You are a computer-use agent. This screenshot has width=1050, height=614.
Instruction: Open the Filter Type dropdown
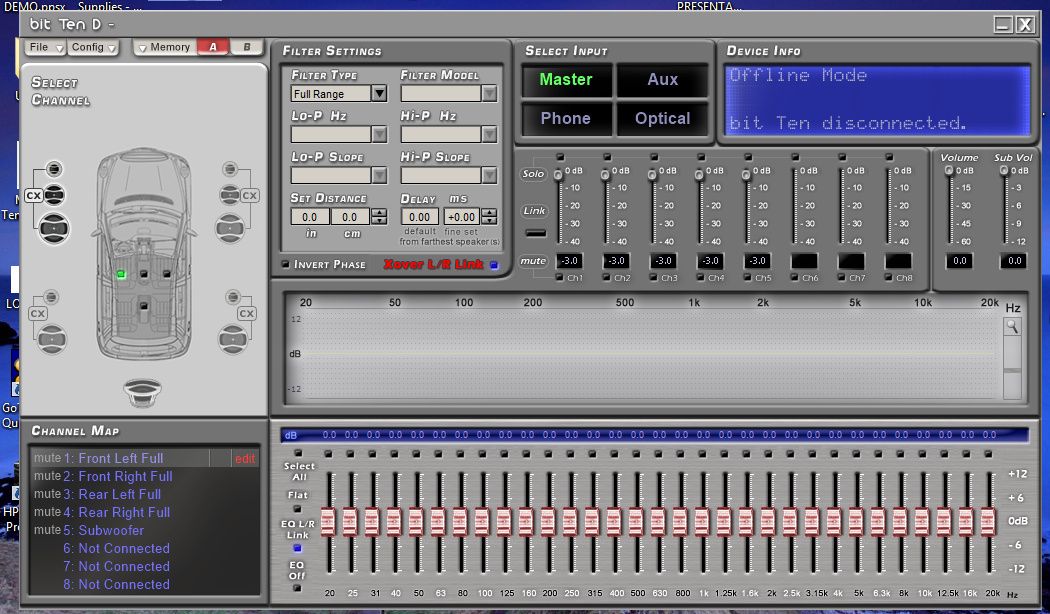pos(378,93)
